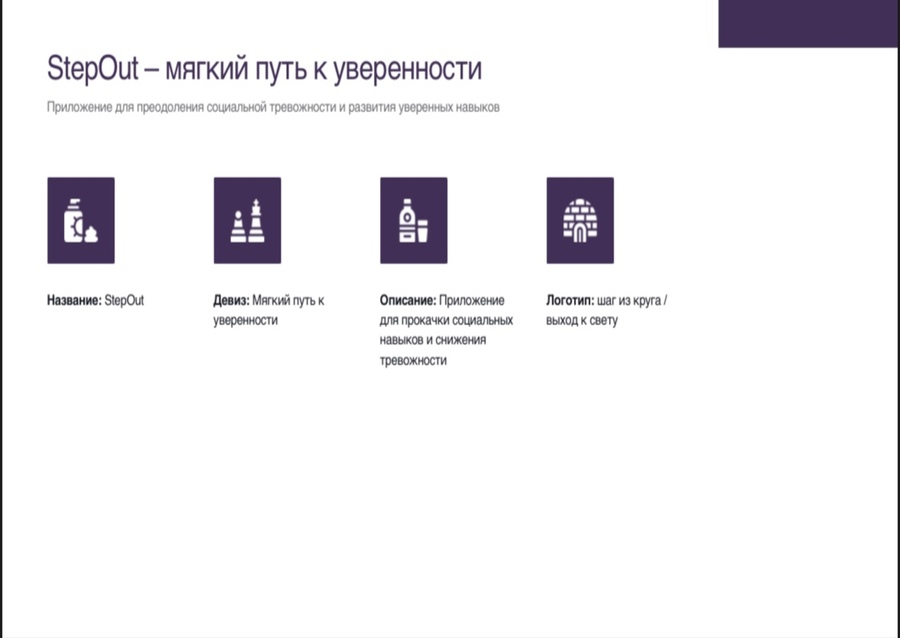This screenshot has width=900, height=638.
Task: Click the bold word Девиз
Action: [x=231, y=301]
